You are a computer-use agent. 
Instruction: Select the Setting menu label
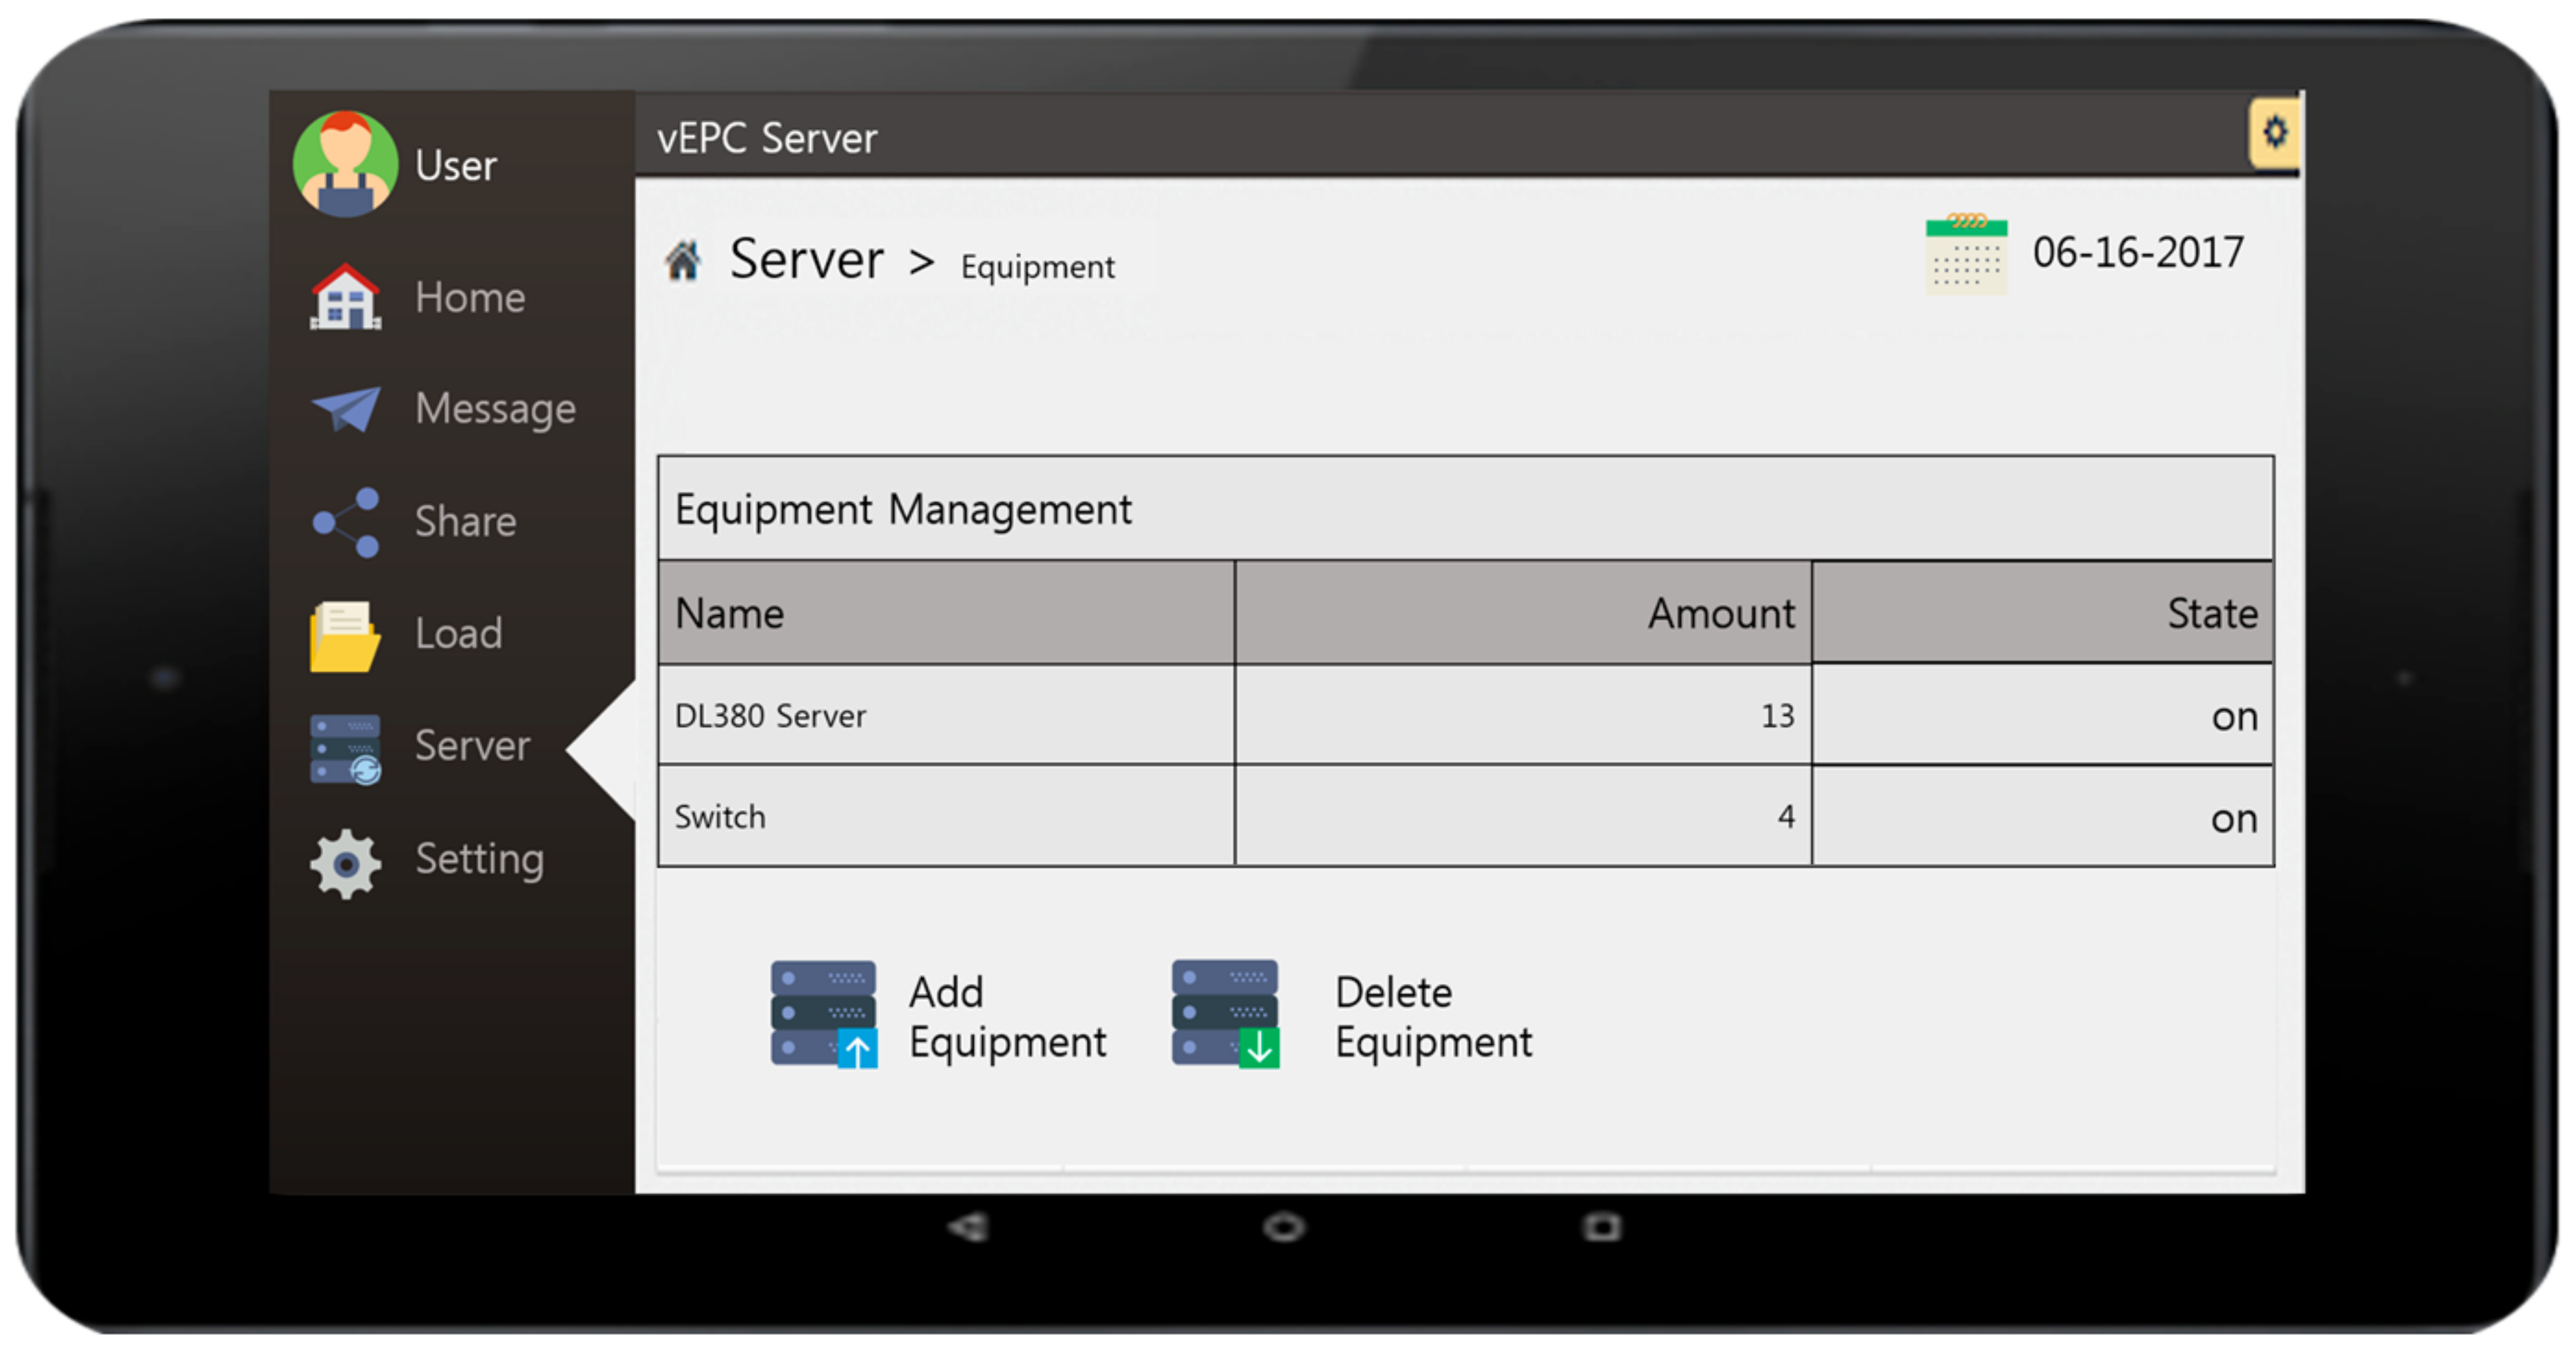click(479, 860)
